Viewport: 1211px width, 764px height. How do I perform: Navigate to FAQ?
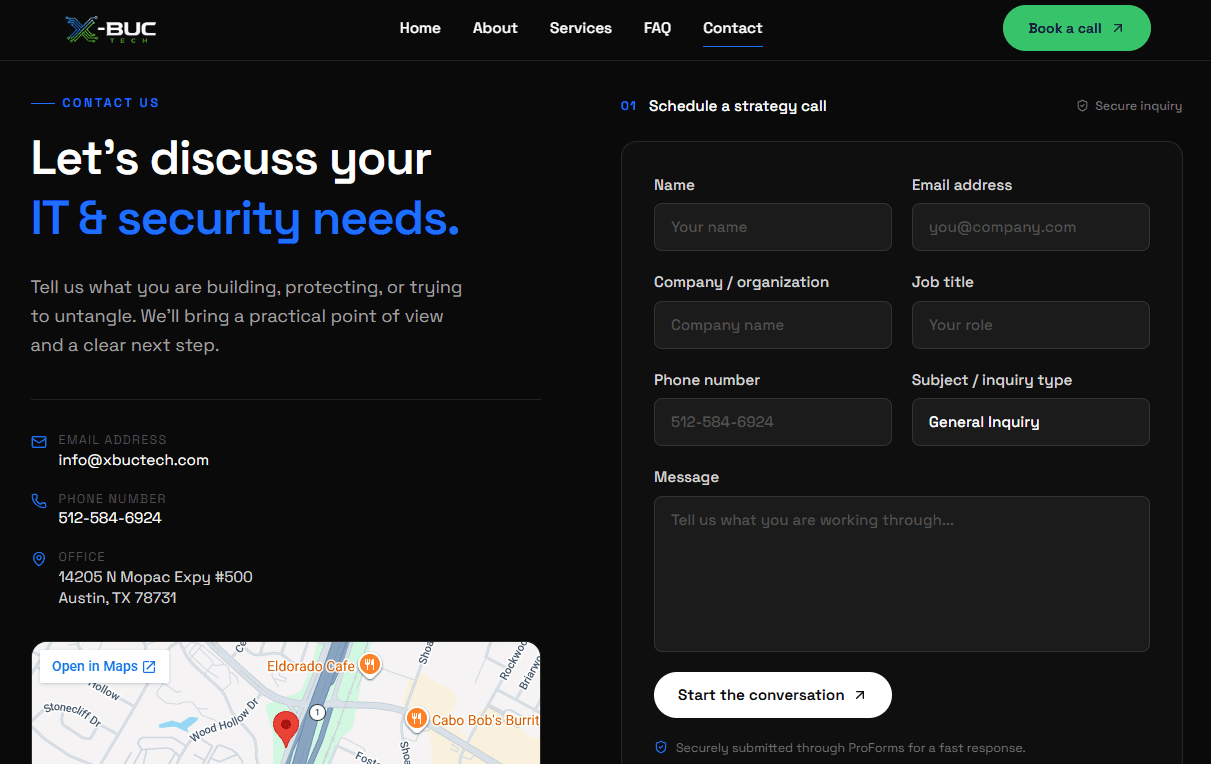click(x=657, y=28)
